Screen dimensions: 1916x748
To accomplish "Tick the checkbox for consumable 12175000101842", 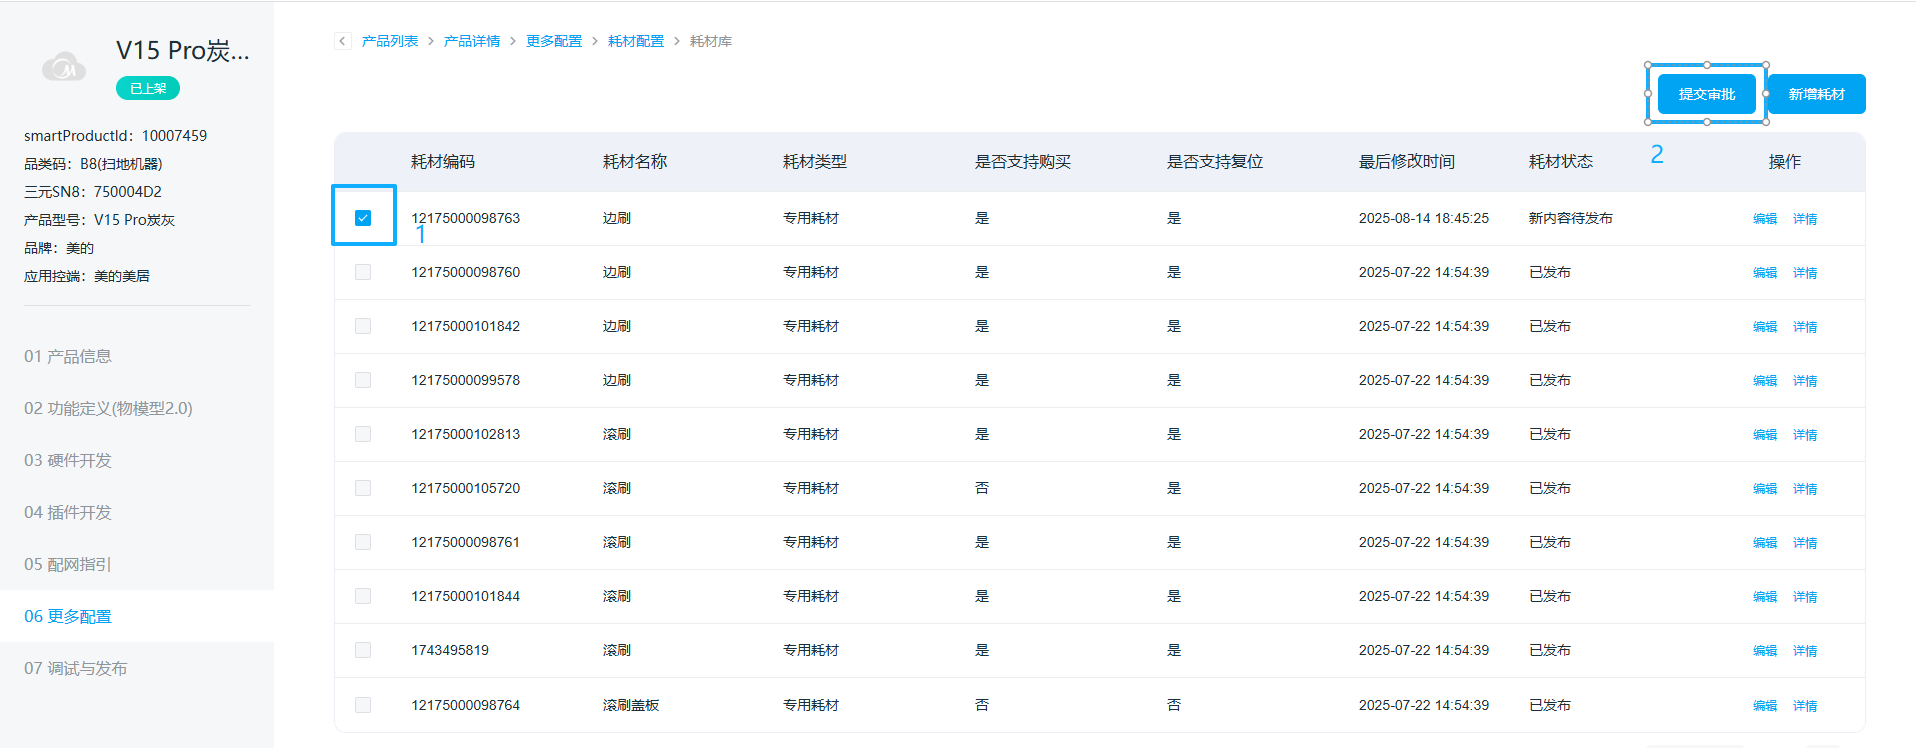I will (363, 326).
